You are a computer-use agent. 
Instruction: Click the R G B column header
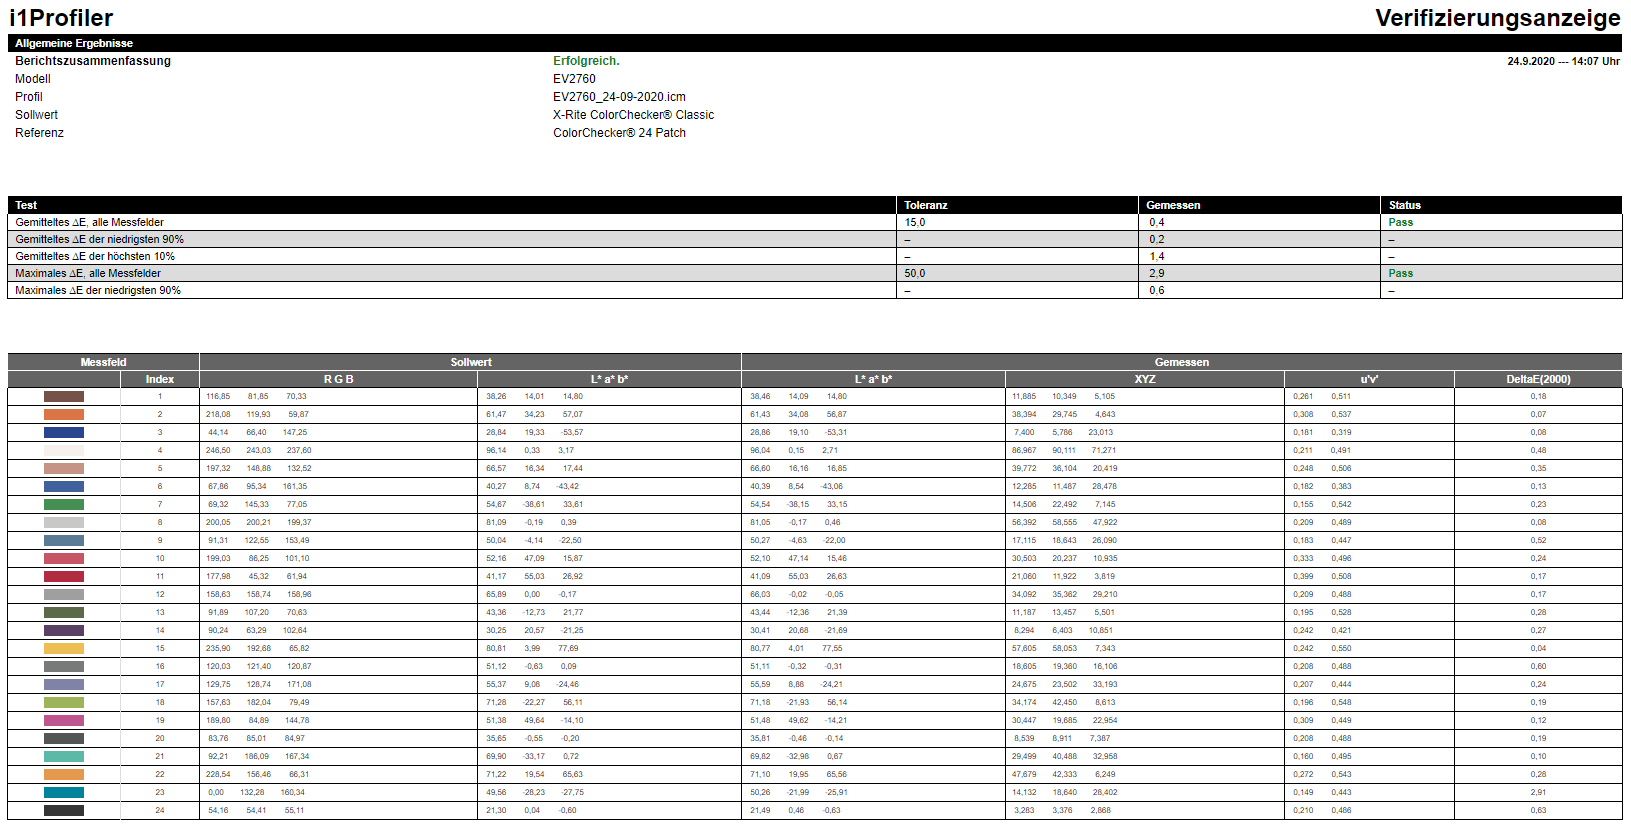(x=338, y=380)
